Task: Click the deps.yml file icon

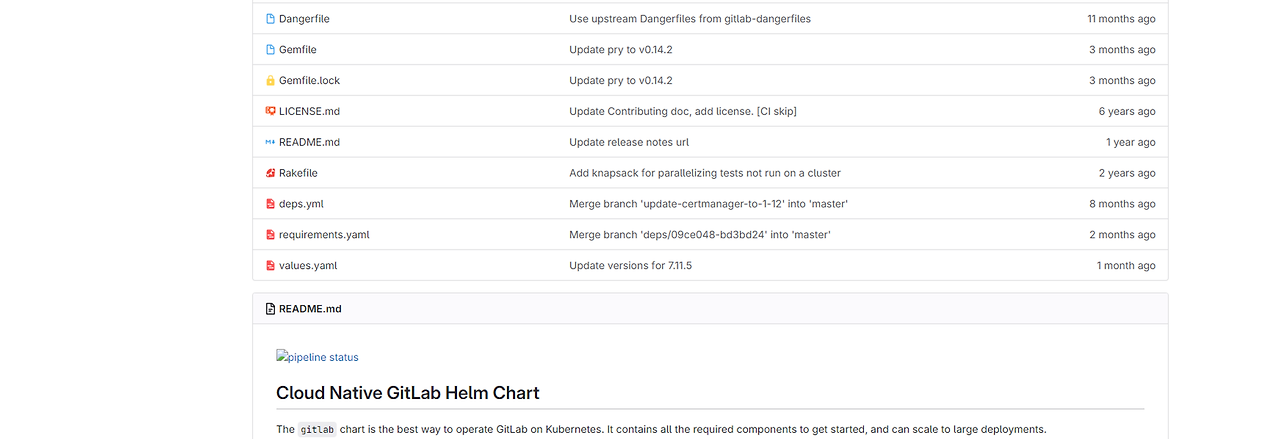Action: coord(270,204)
